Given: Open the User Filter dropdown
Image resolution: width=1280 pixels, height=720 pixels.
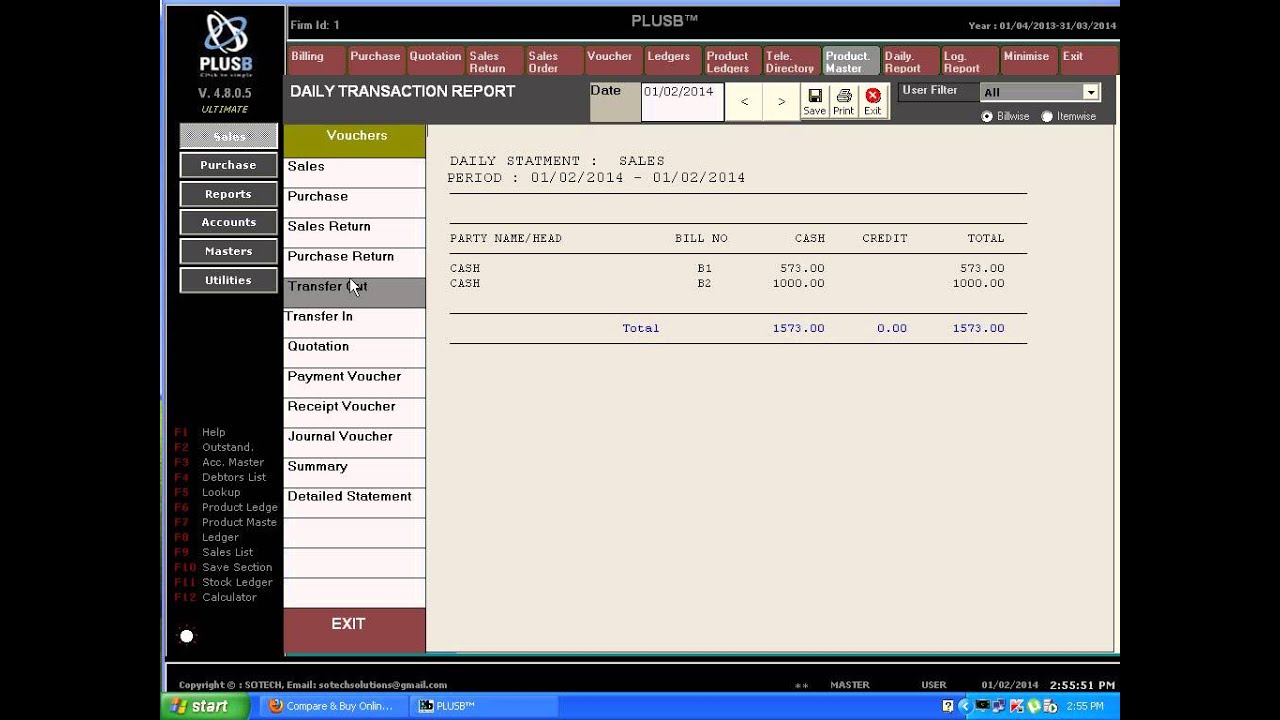Looking at the screenshot, I should tap(1091, 92).
